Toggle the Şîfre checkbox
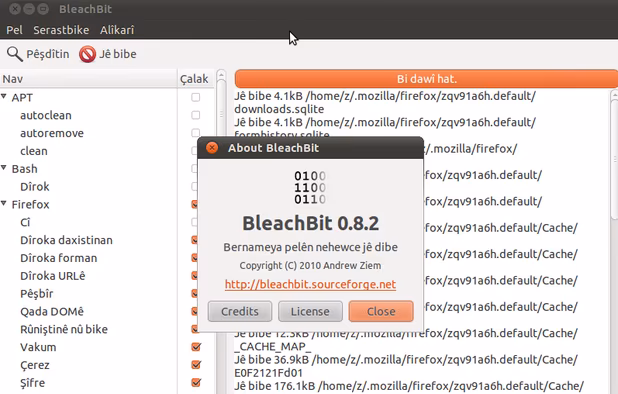The width and height of the screenshot is (618, 394). tap(196, 382)
